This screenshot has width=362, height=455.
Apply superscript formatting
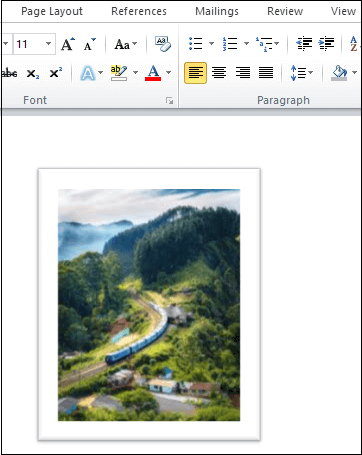[56, 73]
